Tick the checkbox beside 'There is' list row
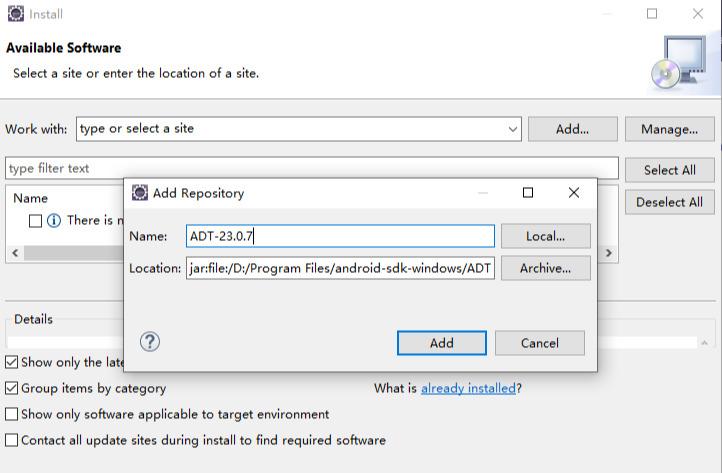Screen dimensions: 722x473 coord(35,221)
